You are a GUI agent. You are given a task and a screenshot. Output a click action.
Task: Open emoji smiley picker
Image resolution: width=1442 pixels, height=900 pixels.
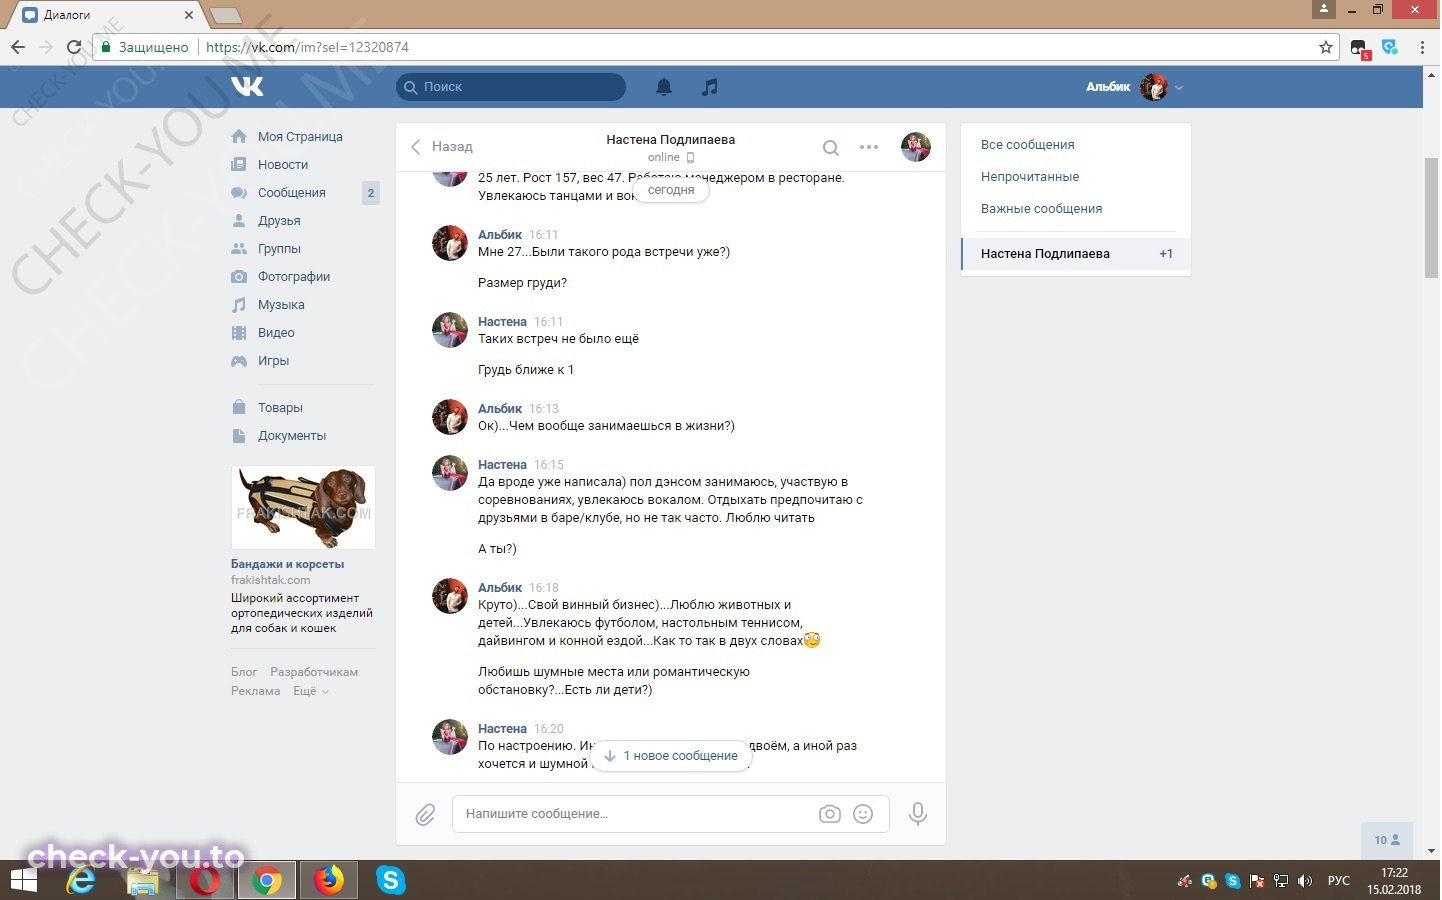click(x=863, y=814)
